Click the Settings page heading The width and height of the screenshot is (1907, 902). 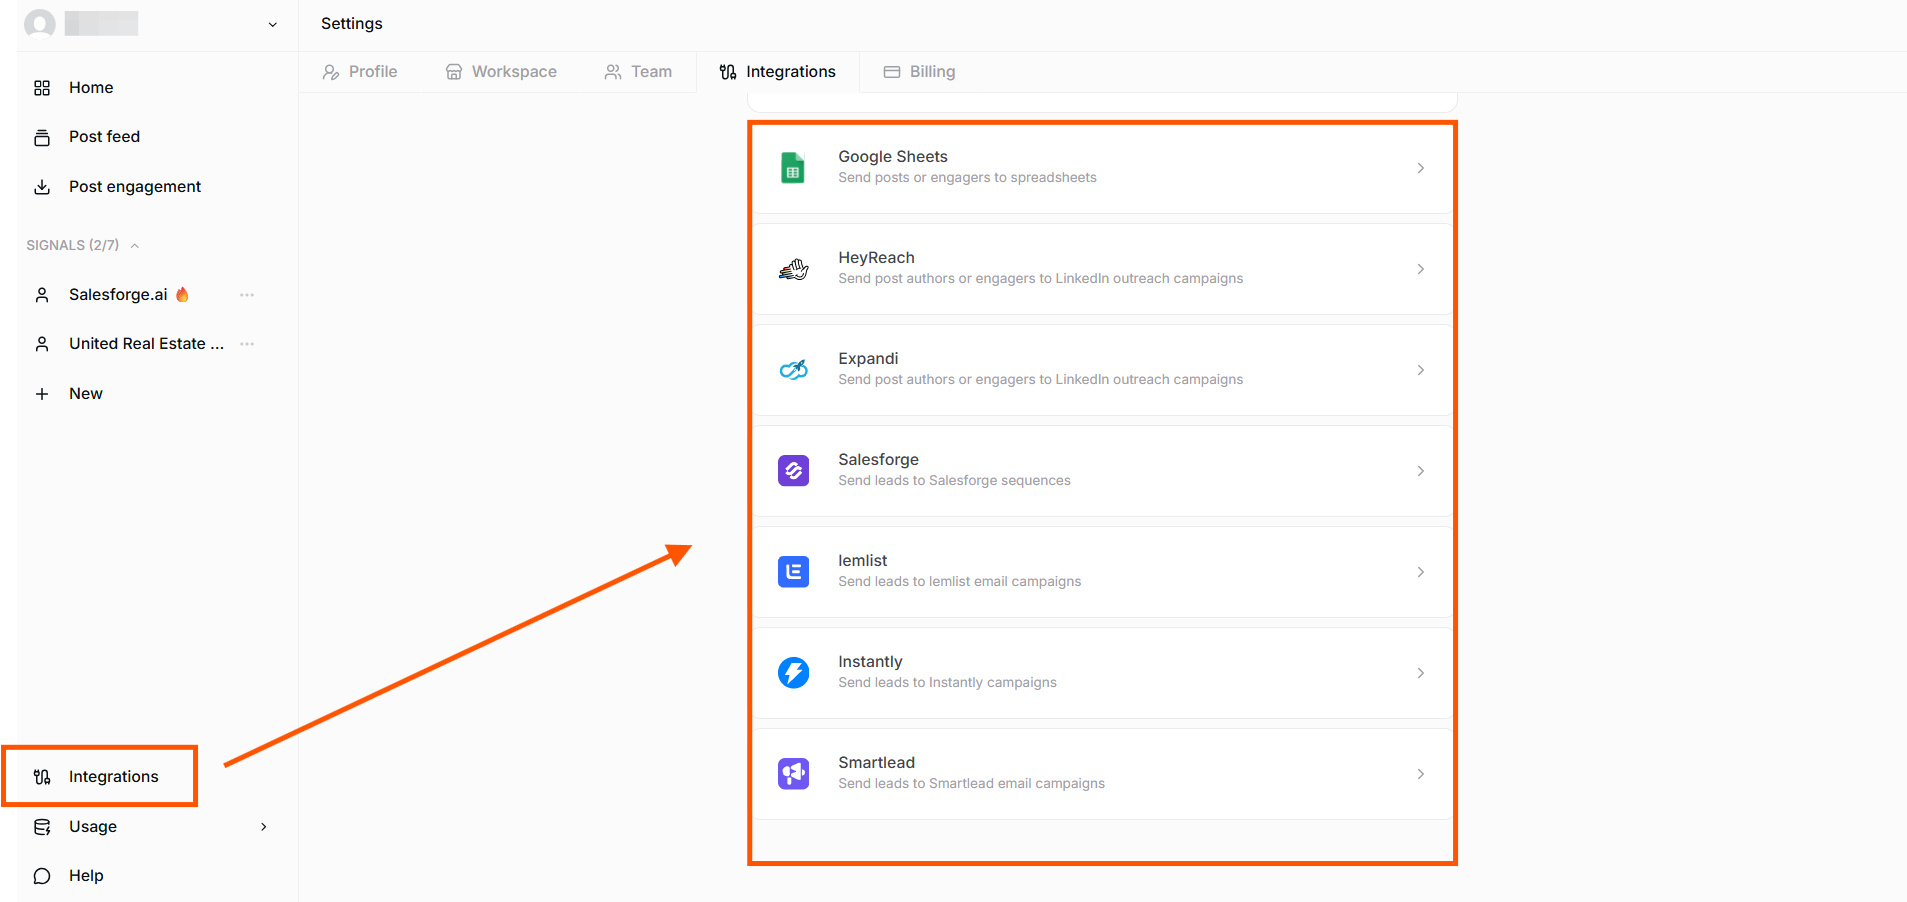coord(352,24)
